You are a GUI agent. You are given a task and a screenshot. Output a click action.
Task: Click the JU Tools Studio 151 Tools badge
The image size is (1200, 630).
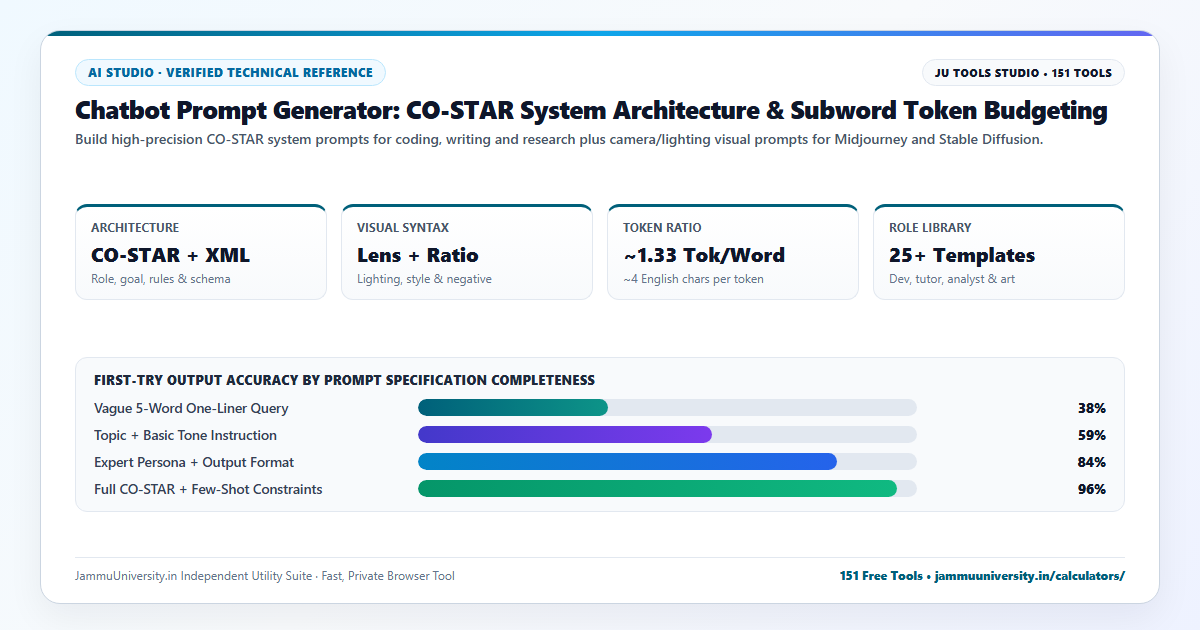pyautogui.click(x=1023, y=73)
